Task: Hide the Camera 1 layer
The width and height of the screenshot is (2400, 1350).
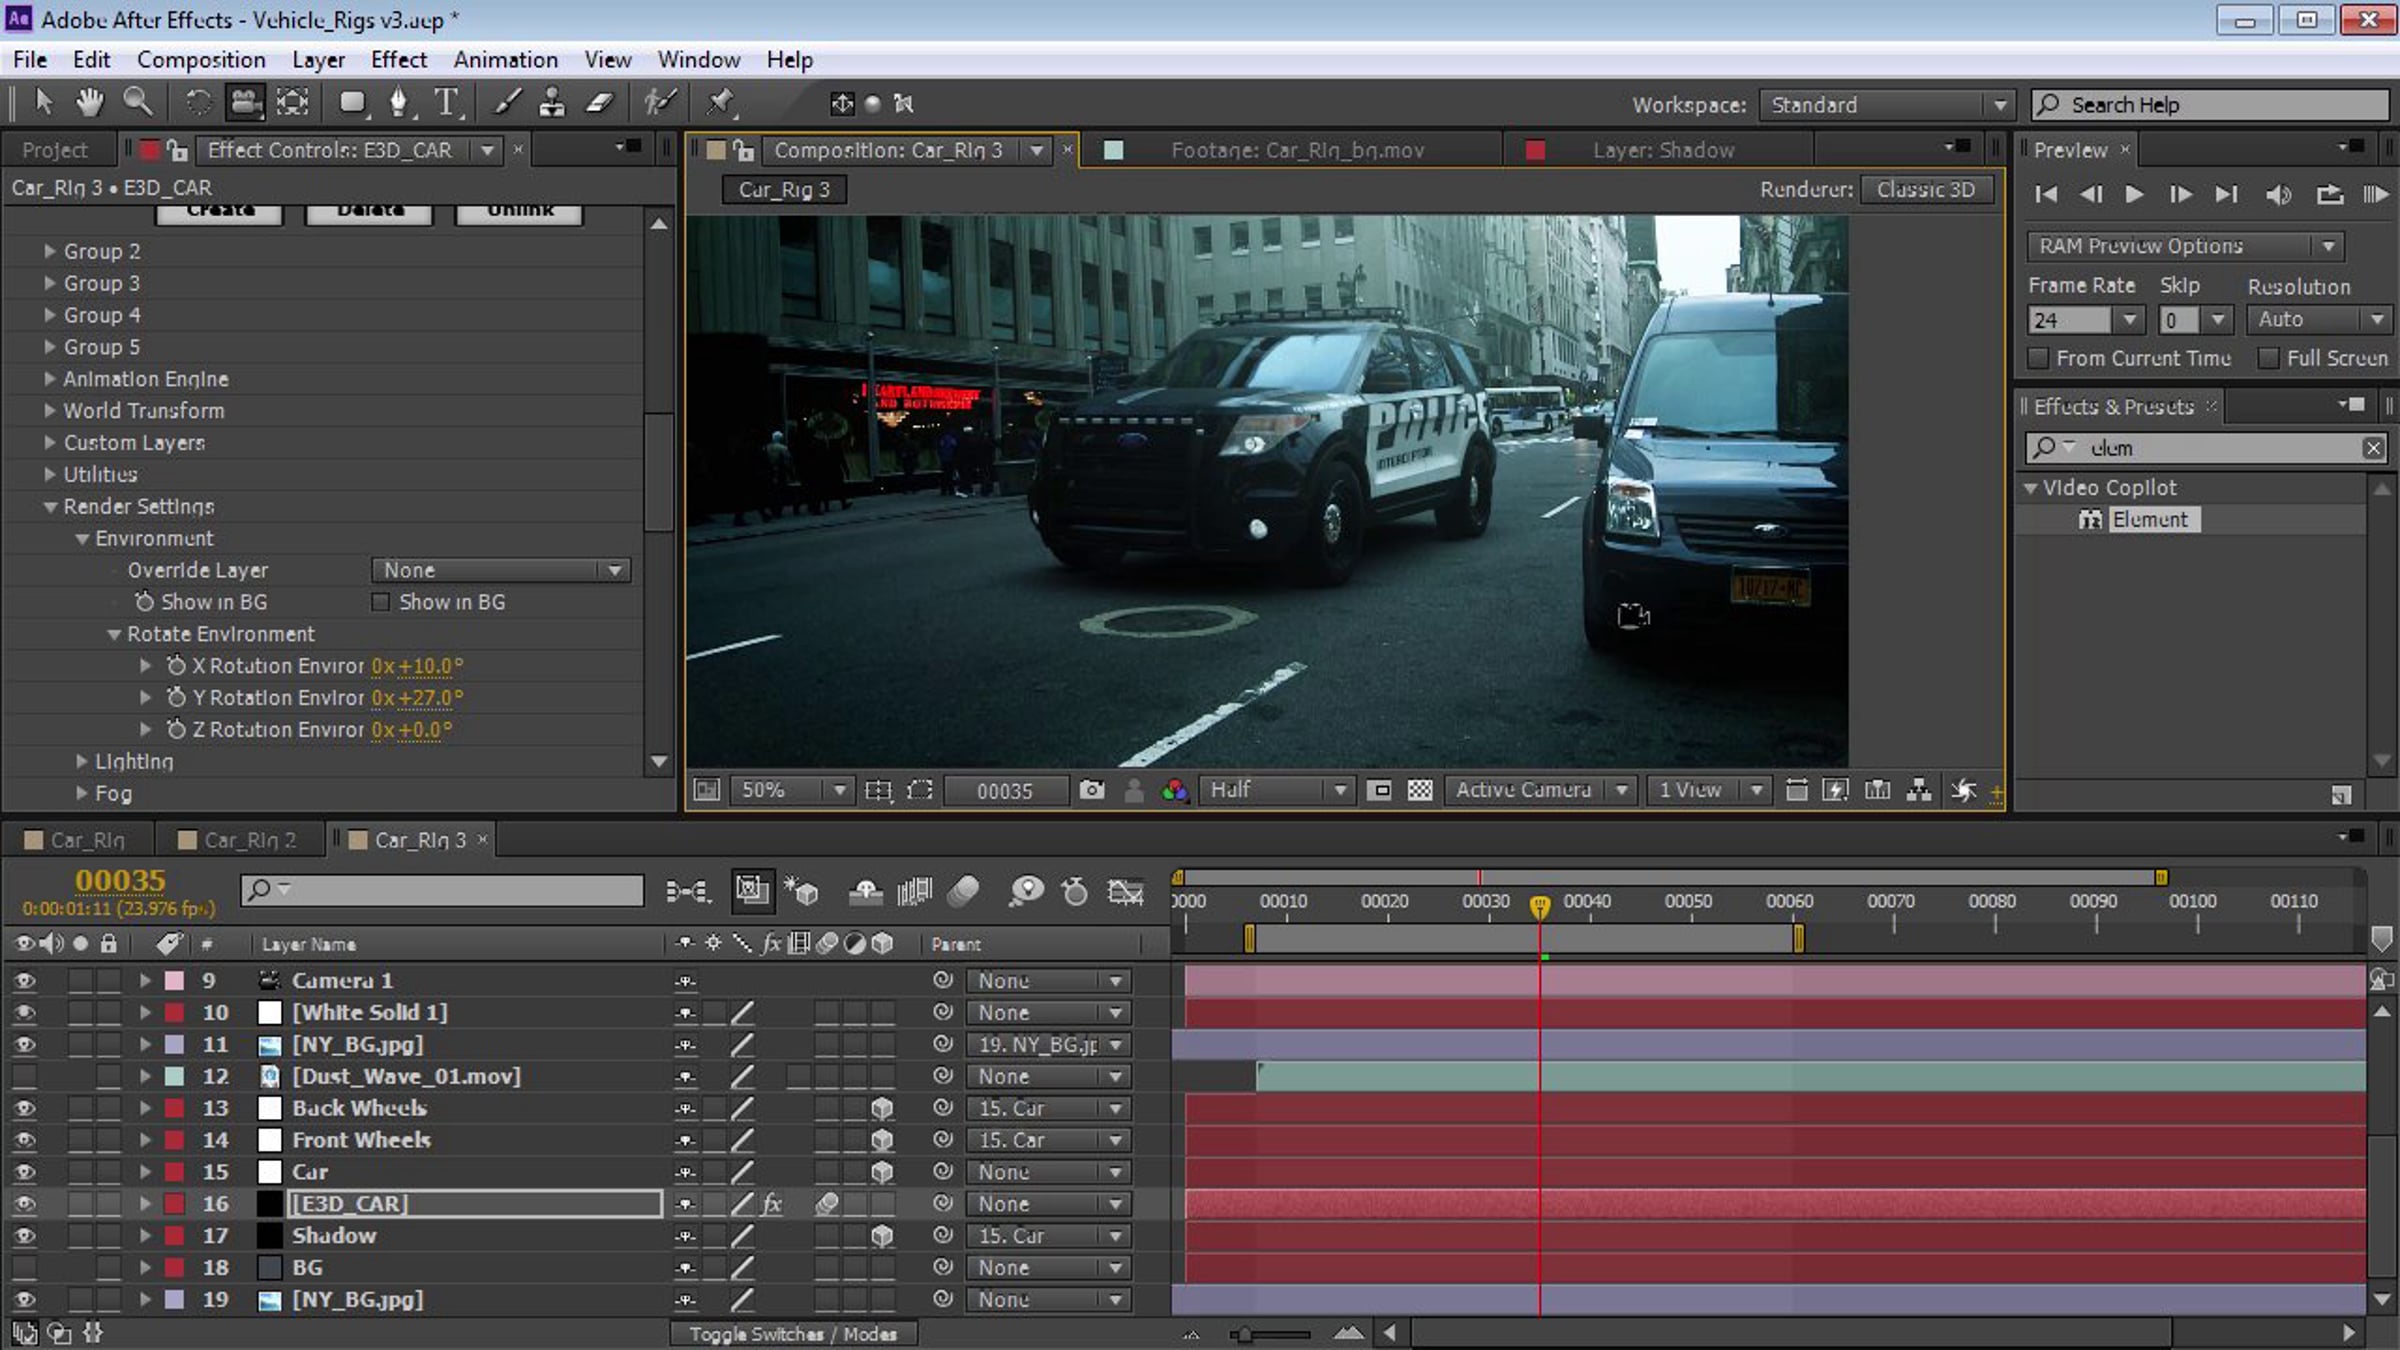Action: pyautogui.click(x=24, y=980)
